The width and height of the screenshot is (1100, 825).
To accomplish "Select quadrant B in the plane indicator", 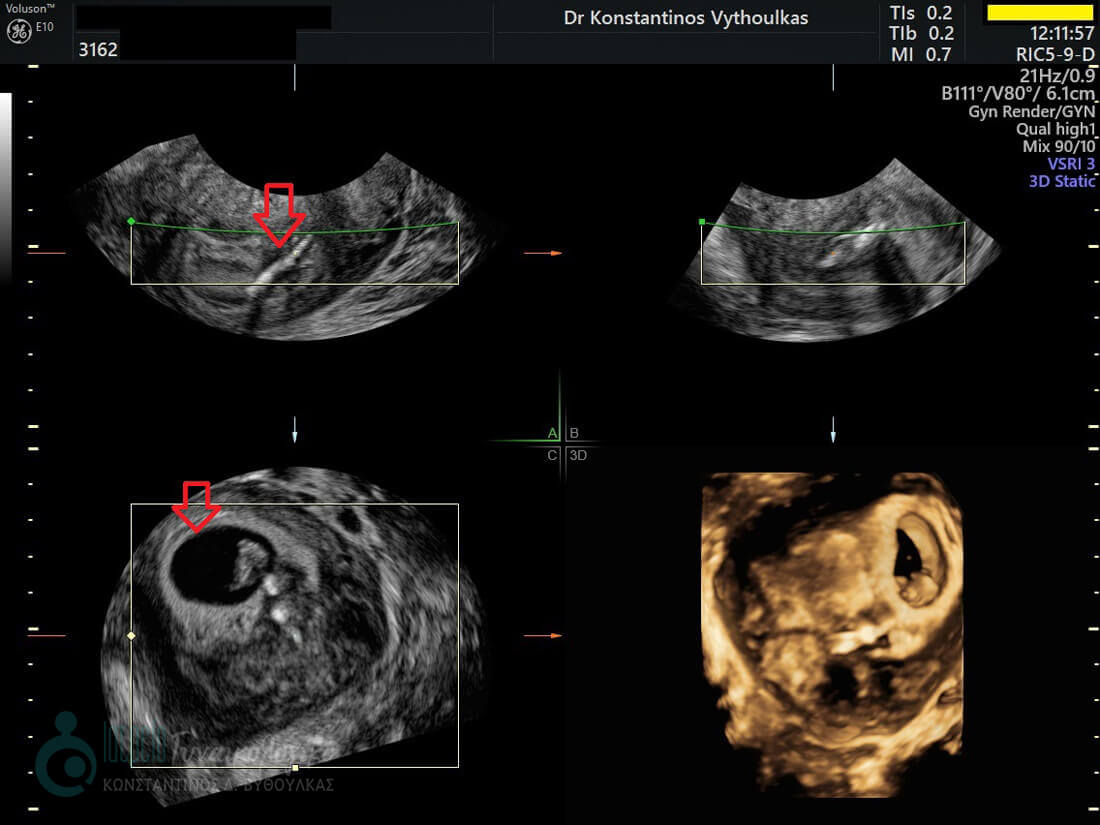I will [x=574, y=433].
